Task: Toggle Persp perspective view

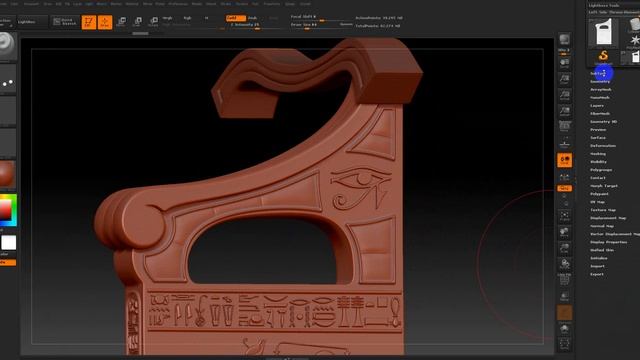Action: pos(564,127)
